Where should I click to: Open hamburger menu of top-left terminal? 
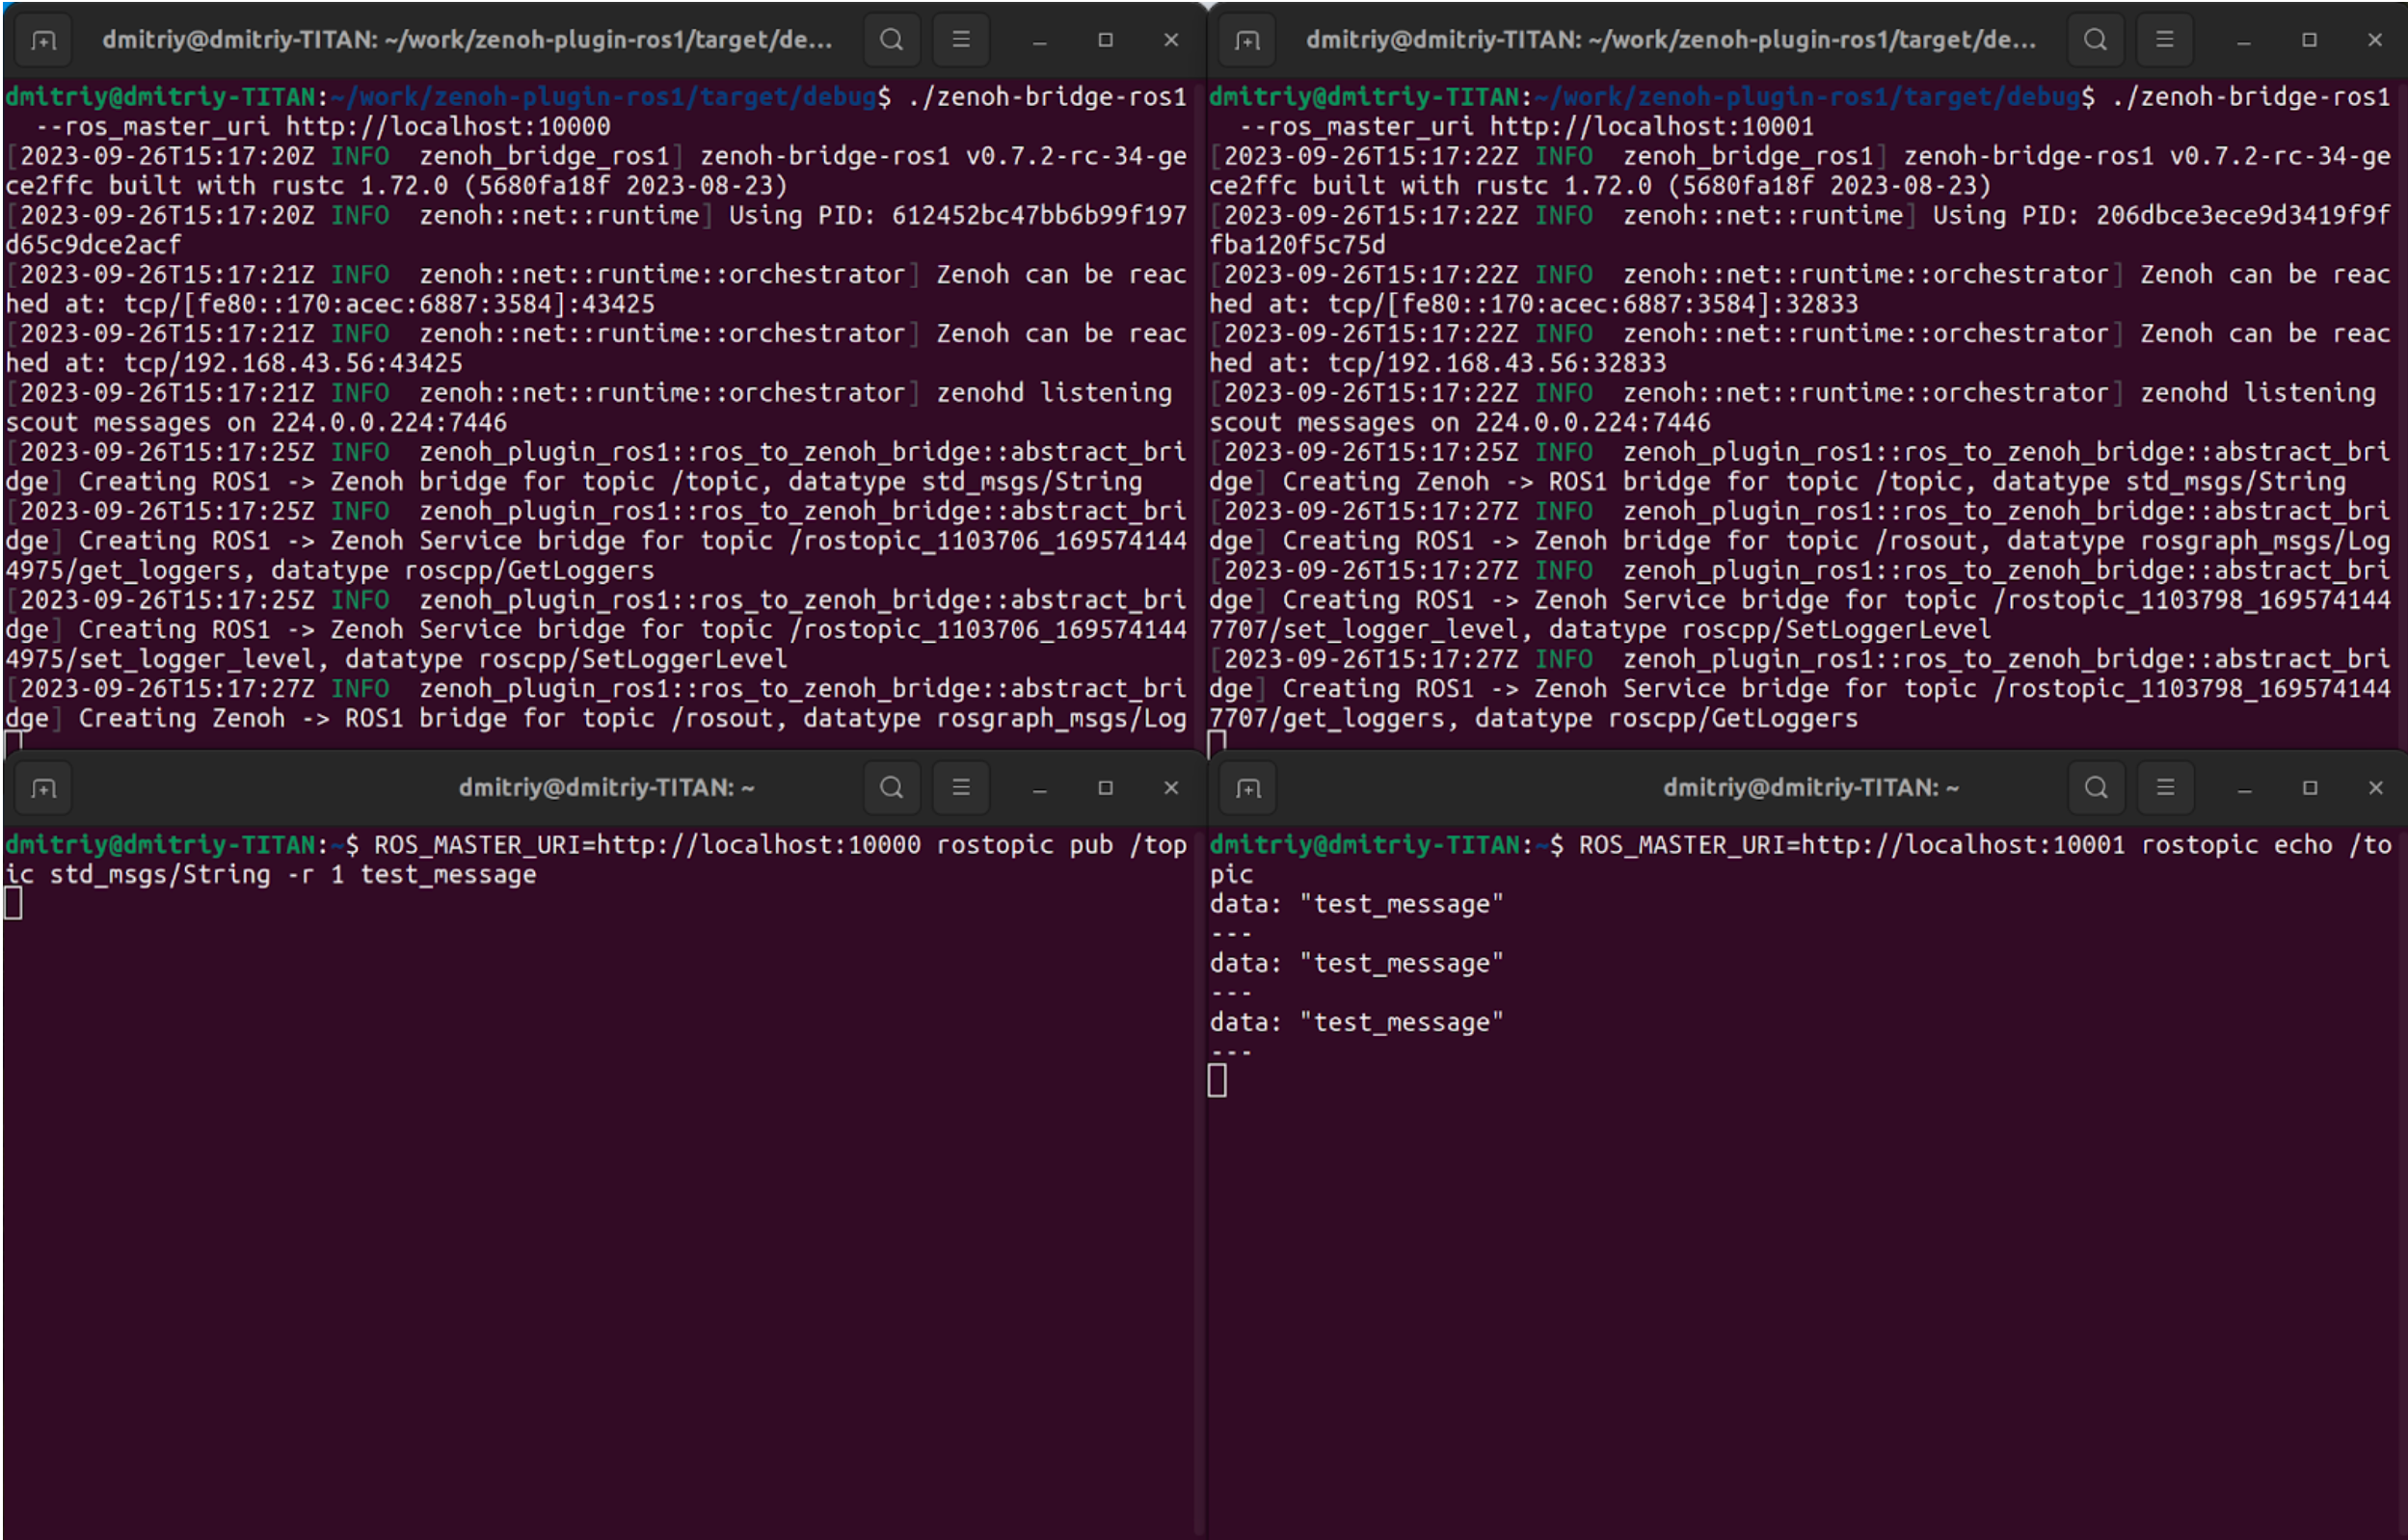point(960,40)
